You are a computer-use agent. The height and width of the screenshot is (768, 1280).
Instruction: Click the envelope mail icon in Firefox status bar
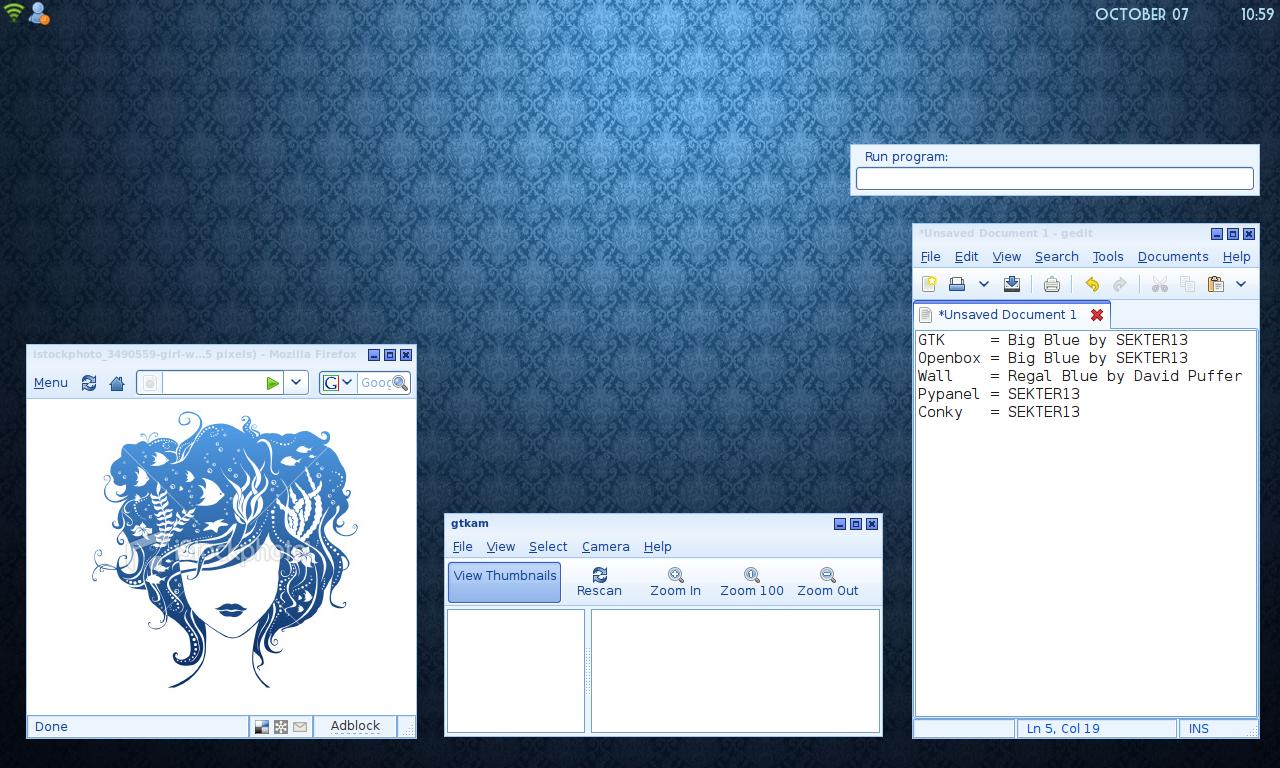pos(300,727)
